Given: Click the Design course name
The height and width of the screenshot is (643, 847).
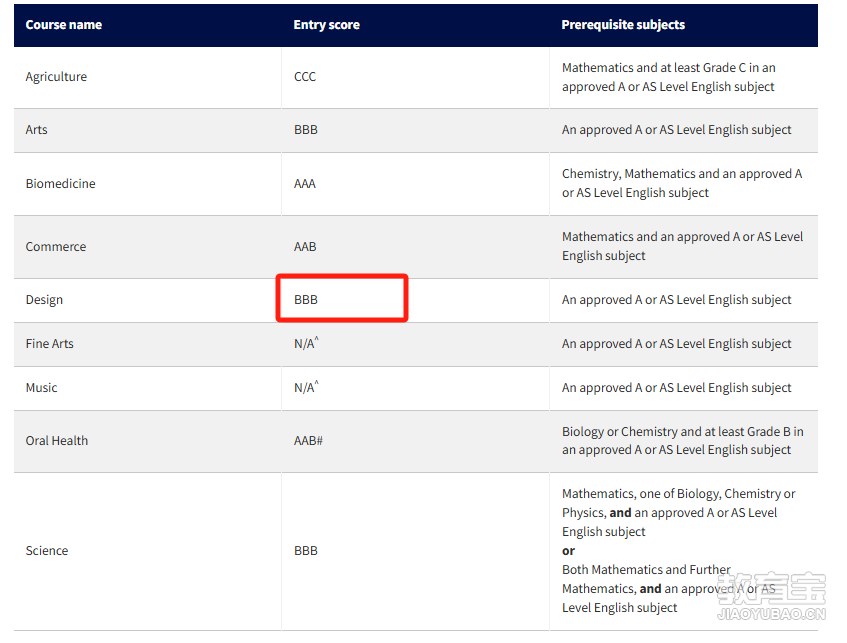Looking at the screenshot, I should 44,300.
